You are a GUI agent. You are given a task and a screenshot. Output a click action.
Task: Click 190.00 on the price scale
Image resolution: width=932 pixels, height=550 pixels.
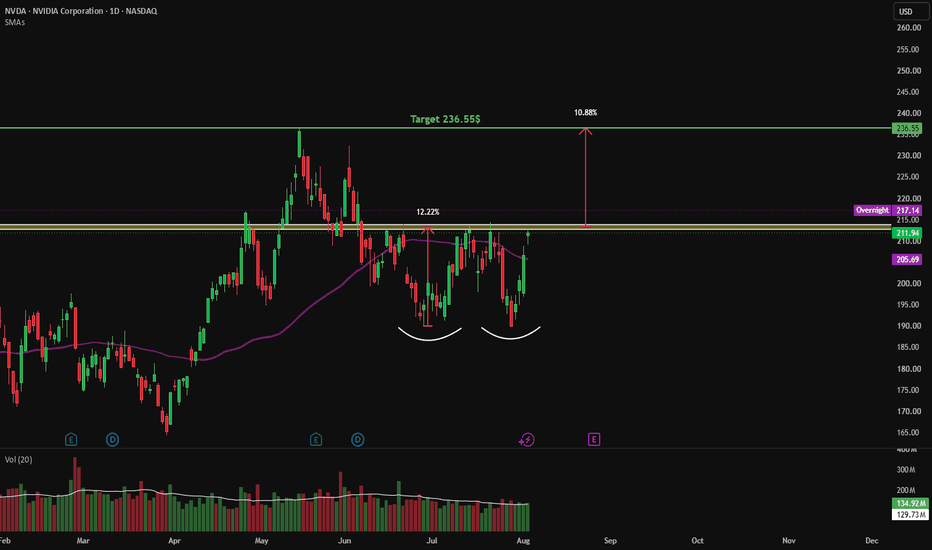click(908, 326)
